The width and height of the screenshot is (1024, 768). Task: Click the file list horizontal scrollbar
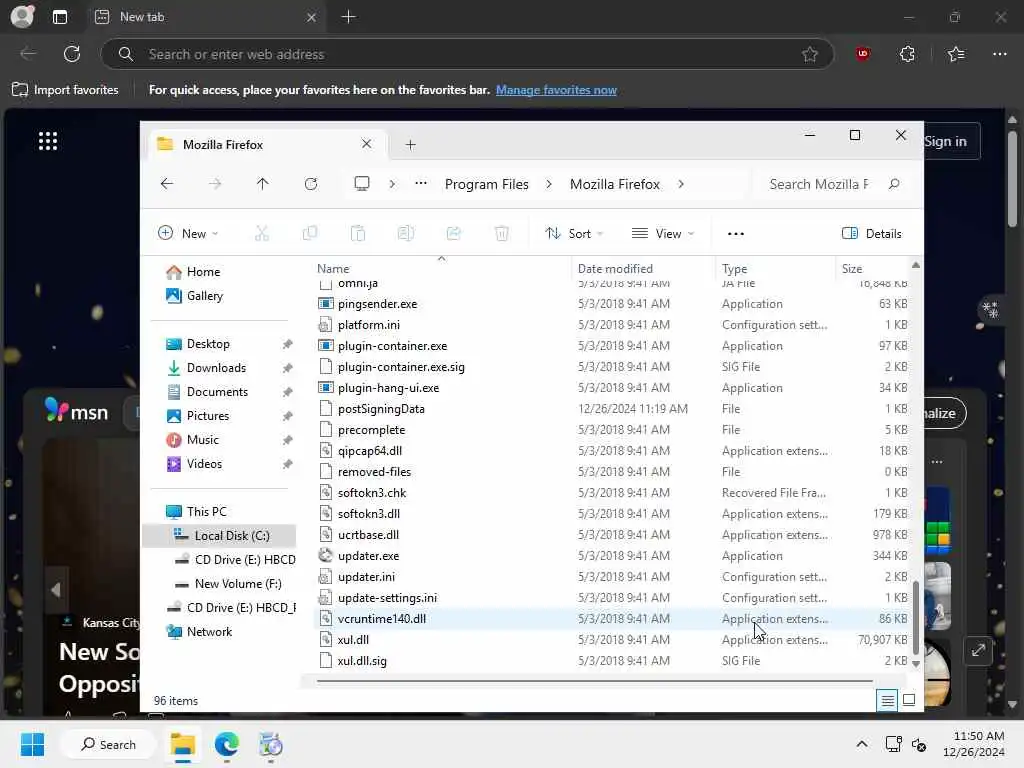point(594,681)
